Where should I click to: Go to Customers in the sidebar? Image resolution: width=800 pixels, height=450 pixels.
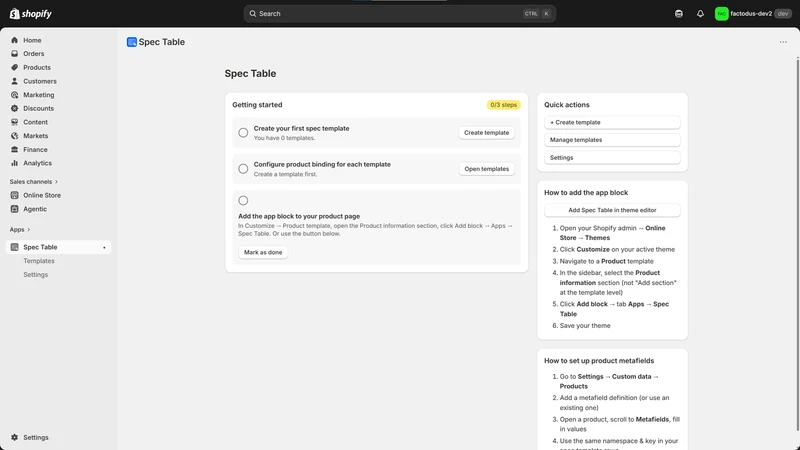[x=40, y=81]
